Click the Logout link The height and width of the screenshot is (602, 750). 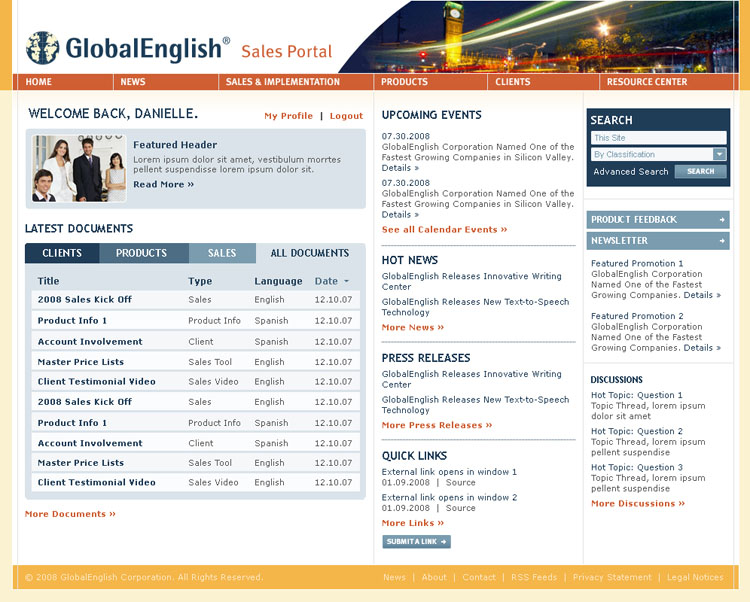pos(346,116)
